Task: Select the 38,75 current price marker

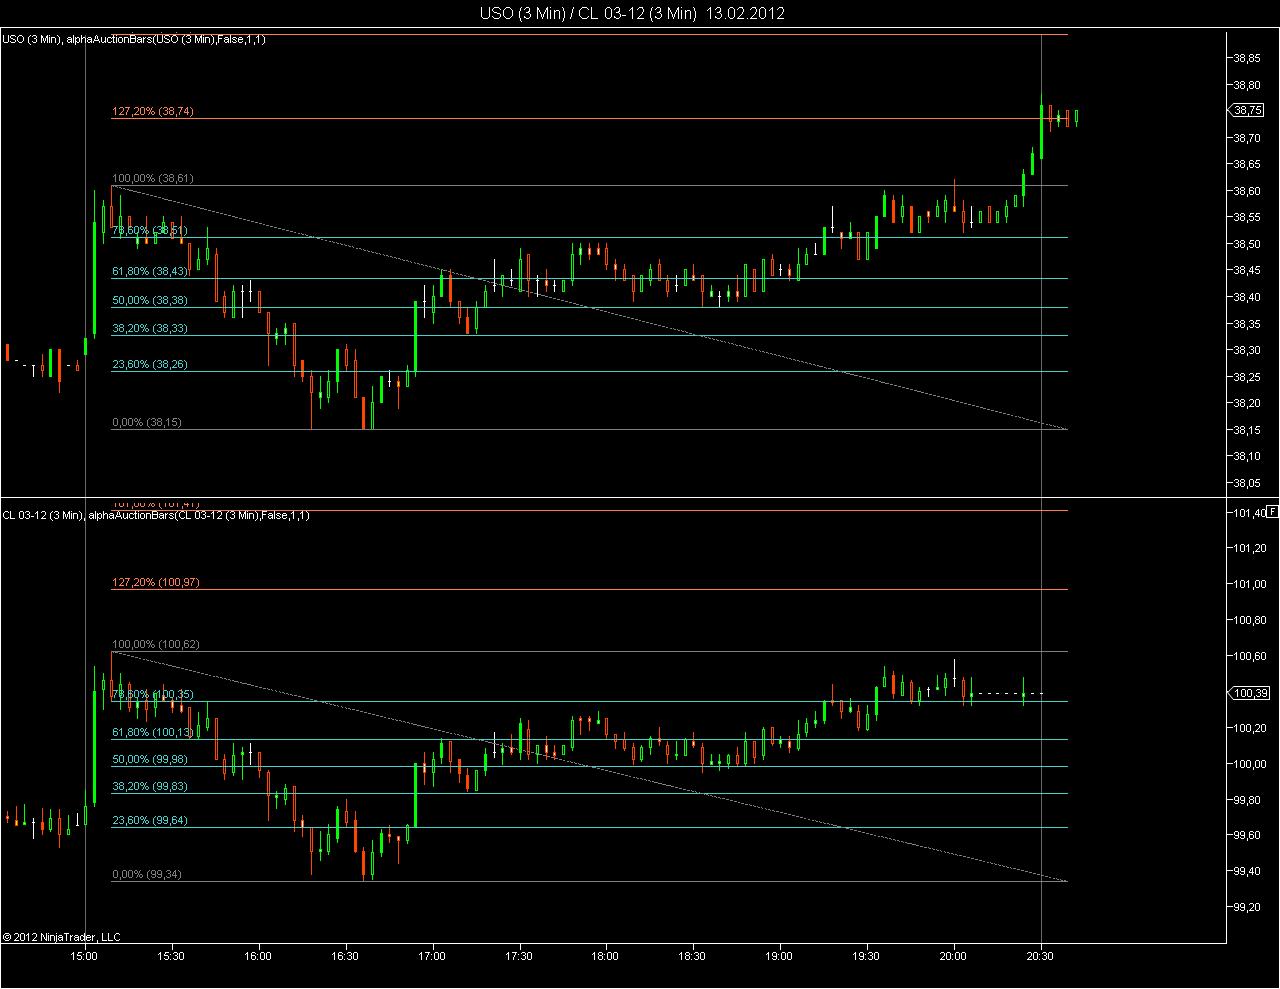Action: click(1247, 110)
